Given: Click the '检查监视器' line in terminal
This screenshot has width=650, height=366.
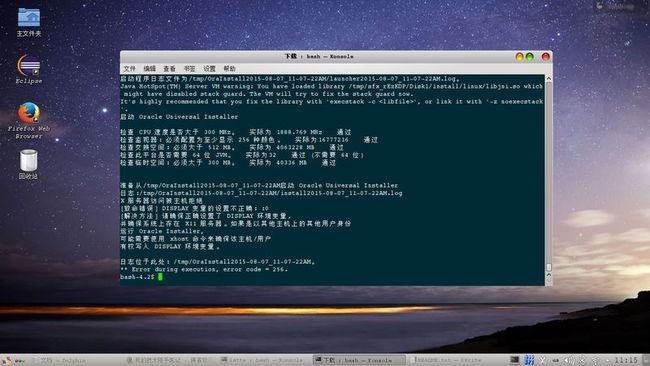Looking at the screenshot, I should (249, 140).
